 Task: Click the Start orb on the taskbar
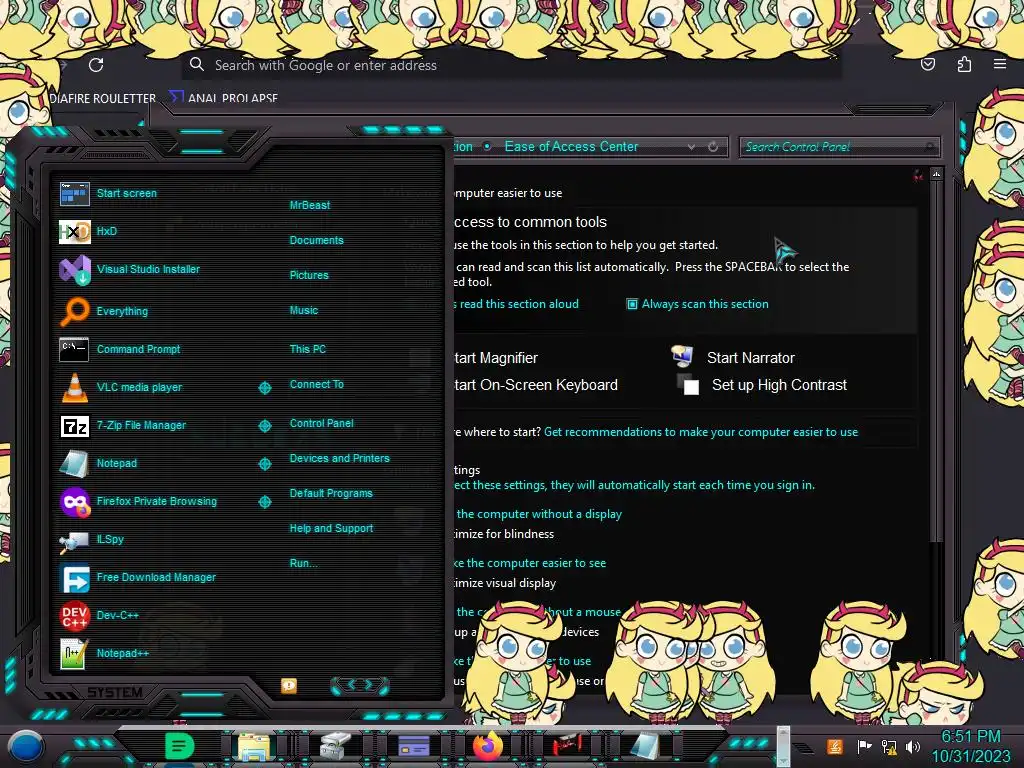tap(26, 746)
